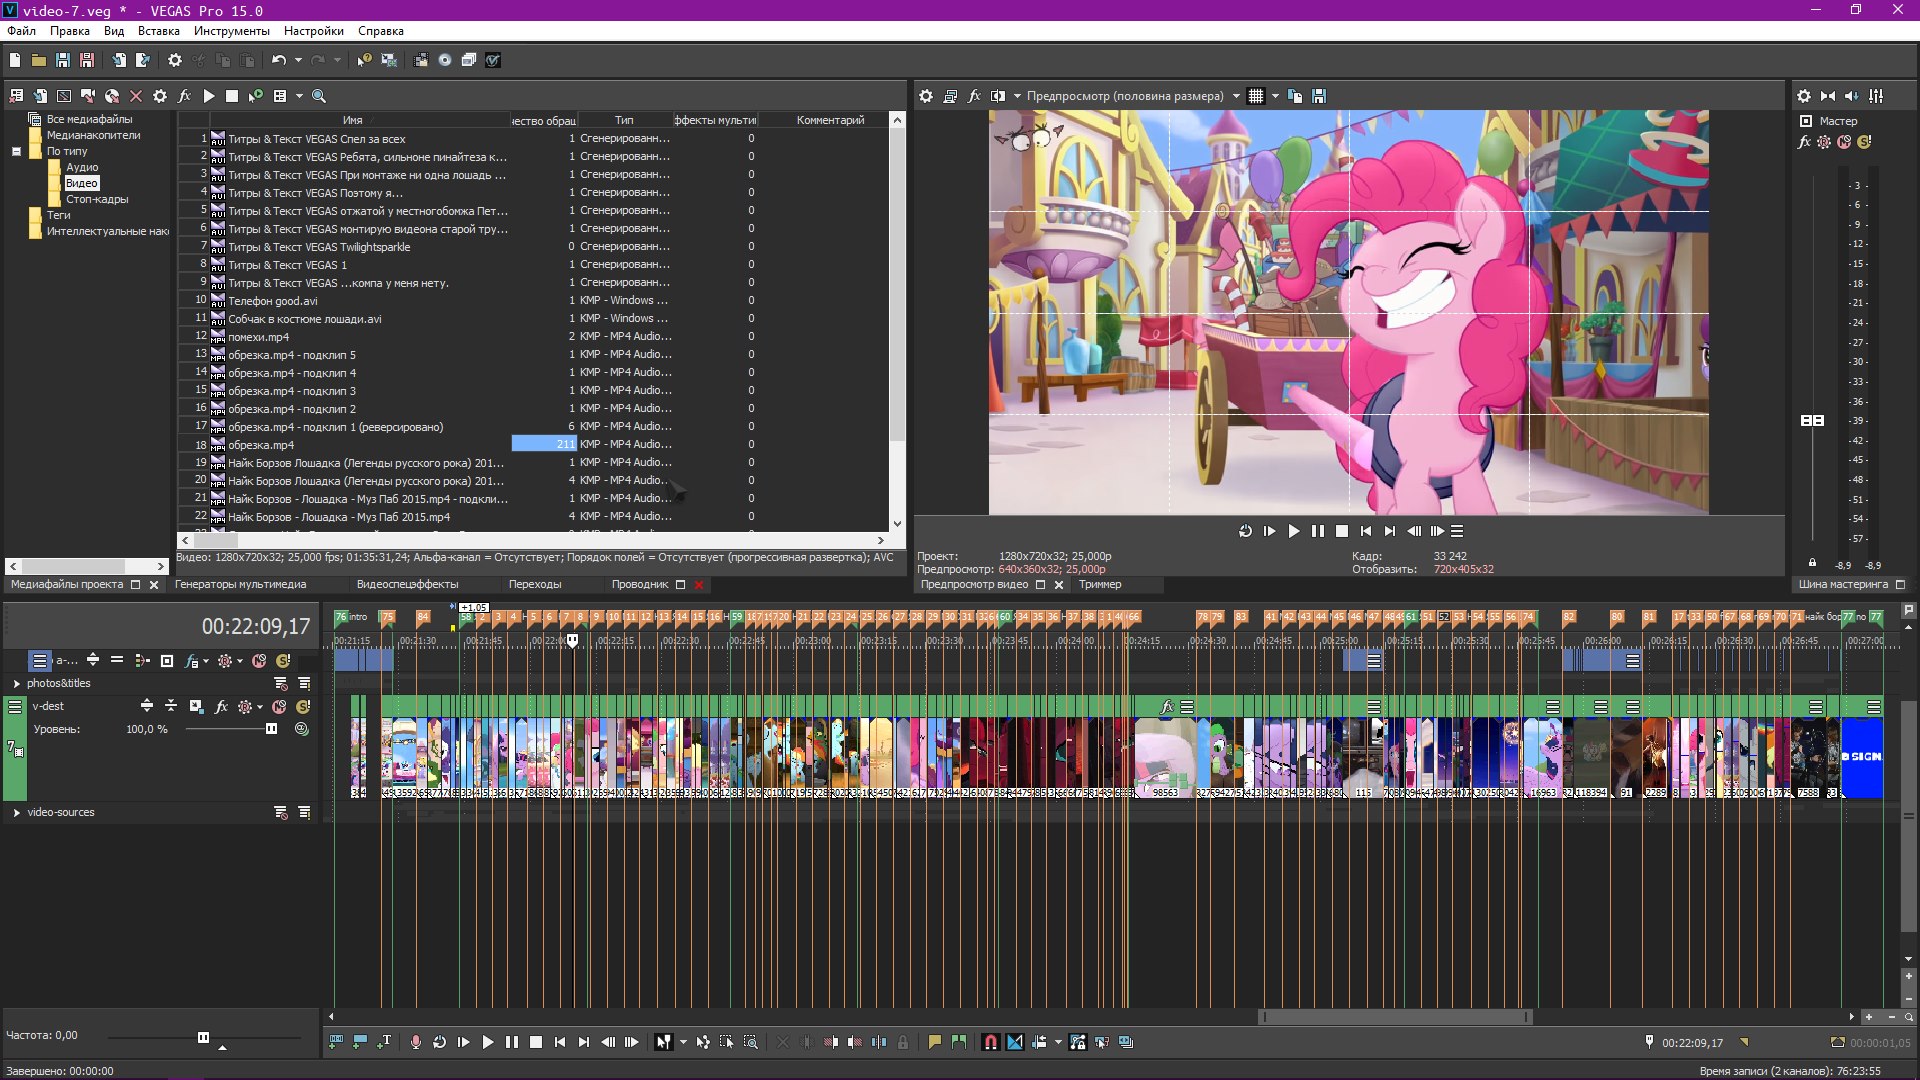Delete selected media with the red X icon
This screenshot has width=1920, height=1080.
point(136,96)
